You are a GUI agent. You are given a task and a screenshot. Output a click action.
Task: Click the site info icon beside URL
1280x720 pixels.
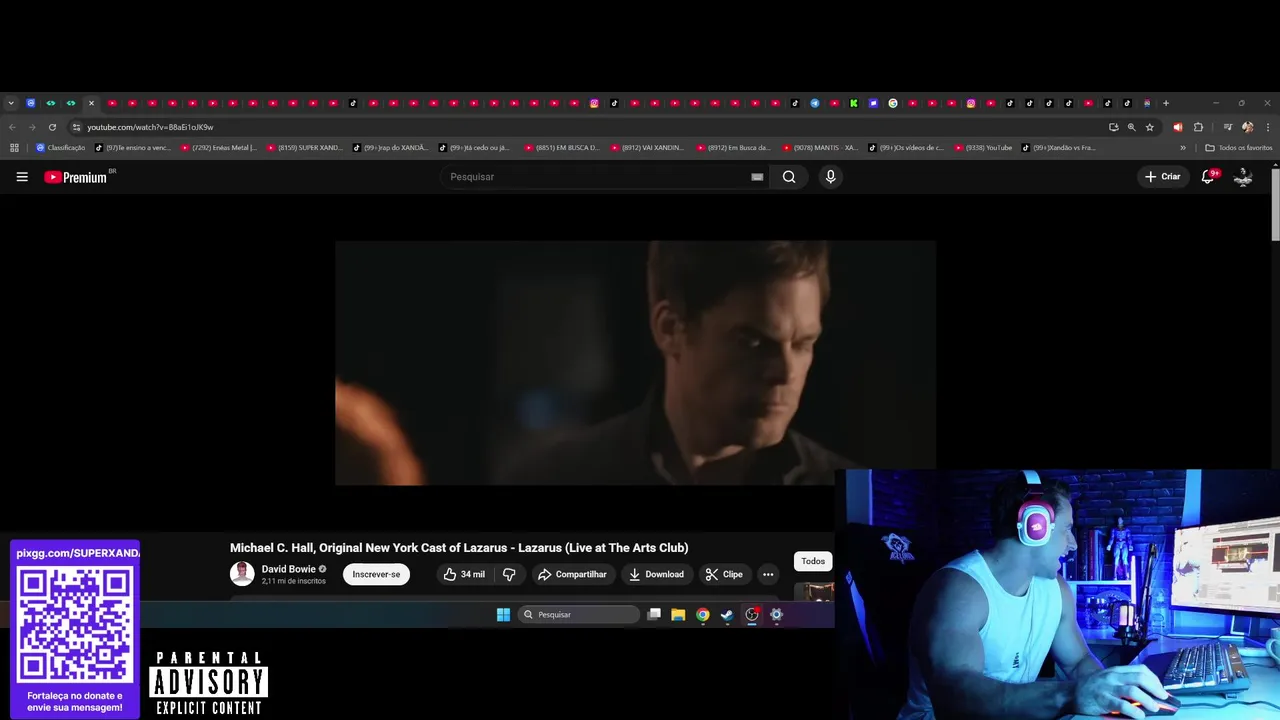[x=76, y=127]
